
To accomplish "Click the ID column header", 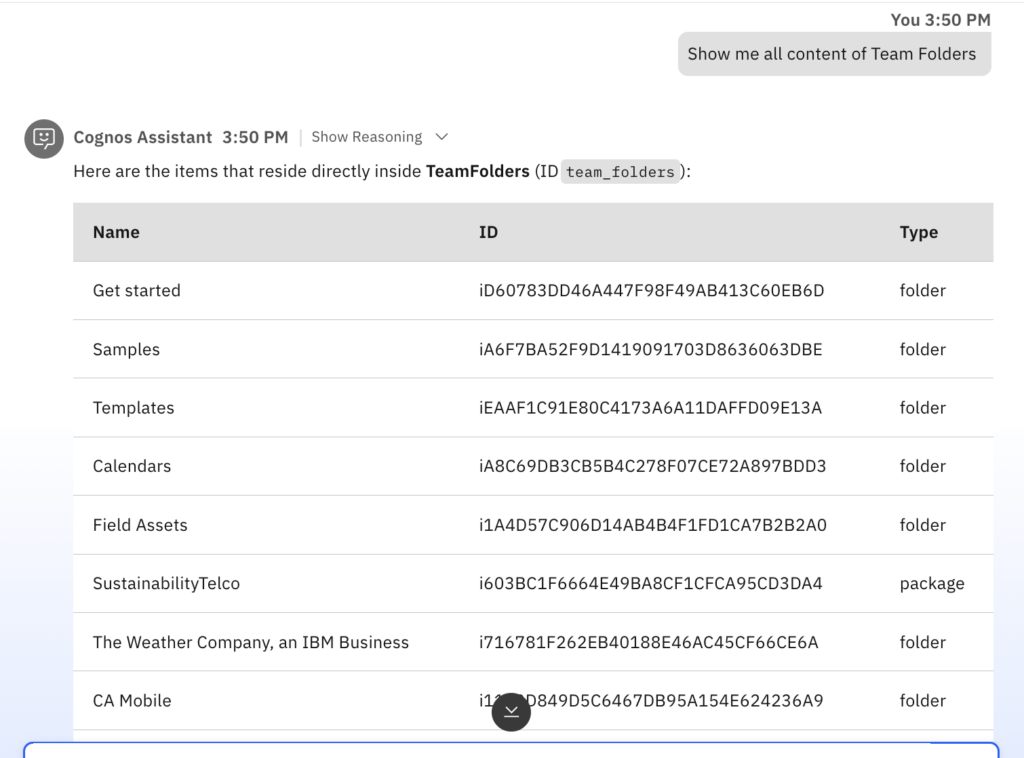I will 488,232.
